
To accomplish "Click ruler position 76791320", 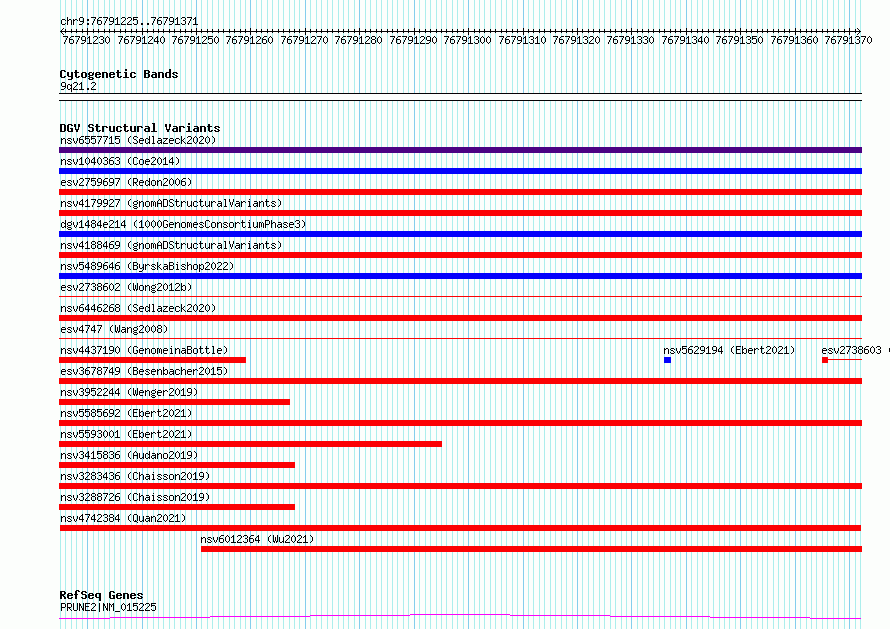I will (576, 40).
